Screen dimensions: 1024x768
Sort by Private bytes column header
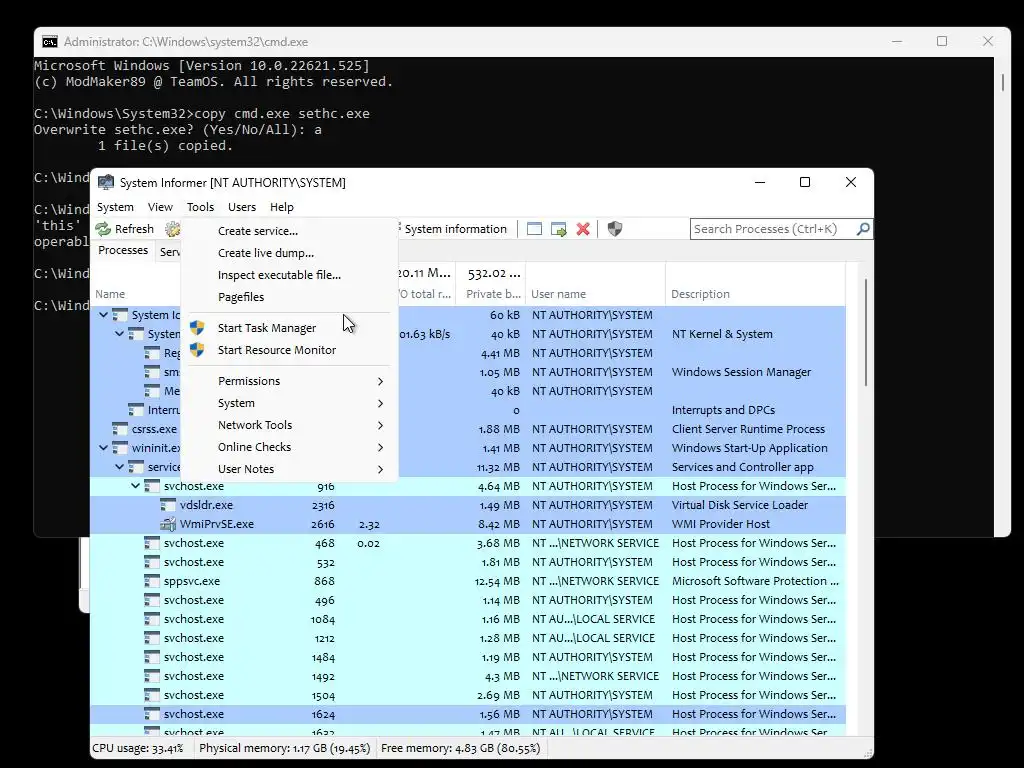pyautogui.click(x=492, y=295)
